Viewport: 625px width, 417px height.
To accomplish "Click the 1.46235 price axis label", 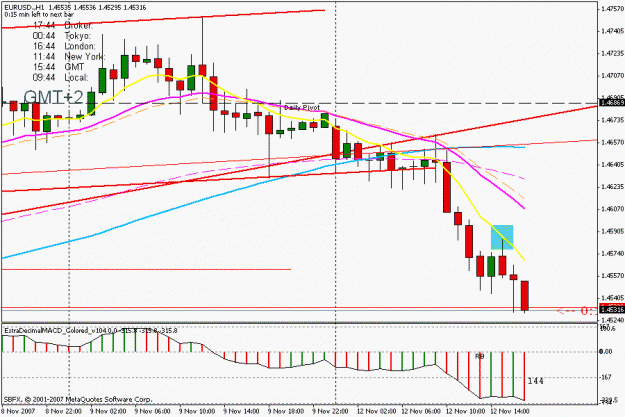I will [613, 187].
